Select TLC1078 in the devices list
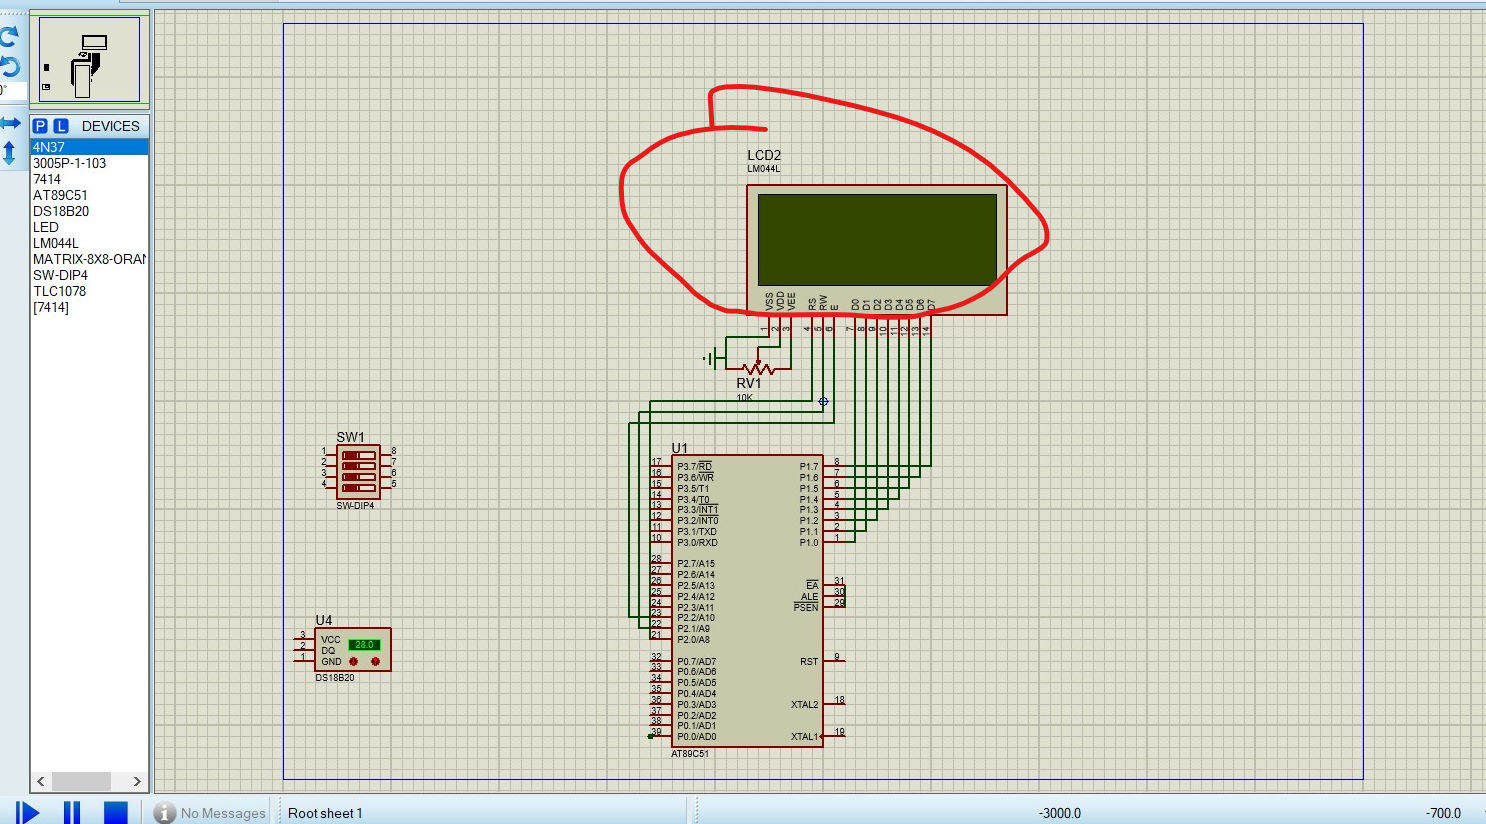 [89, 291]
